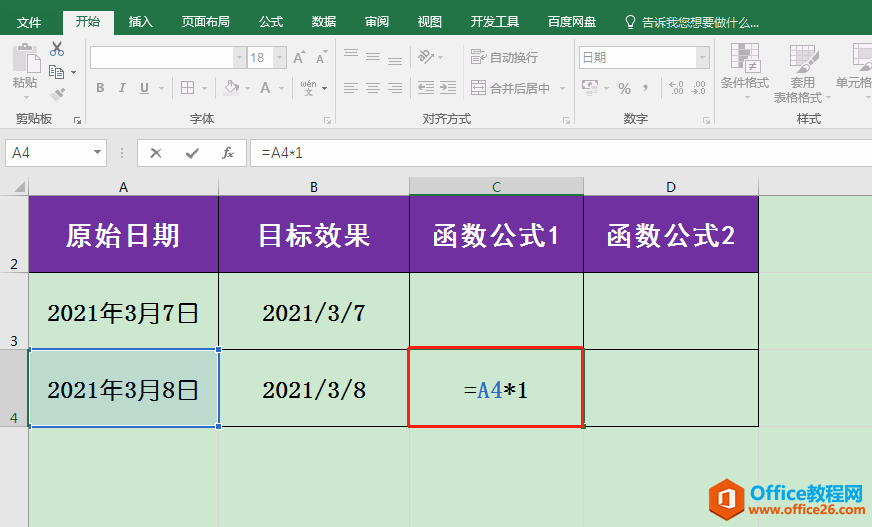Decrease font size with smaller A icon

pos(321,57)
